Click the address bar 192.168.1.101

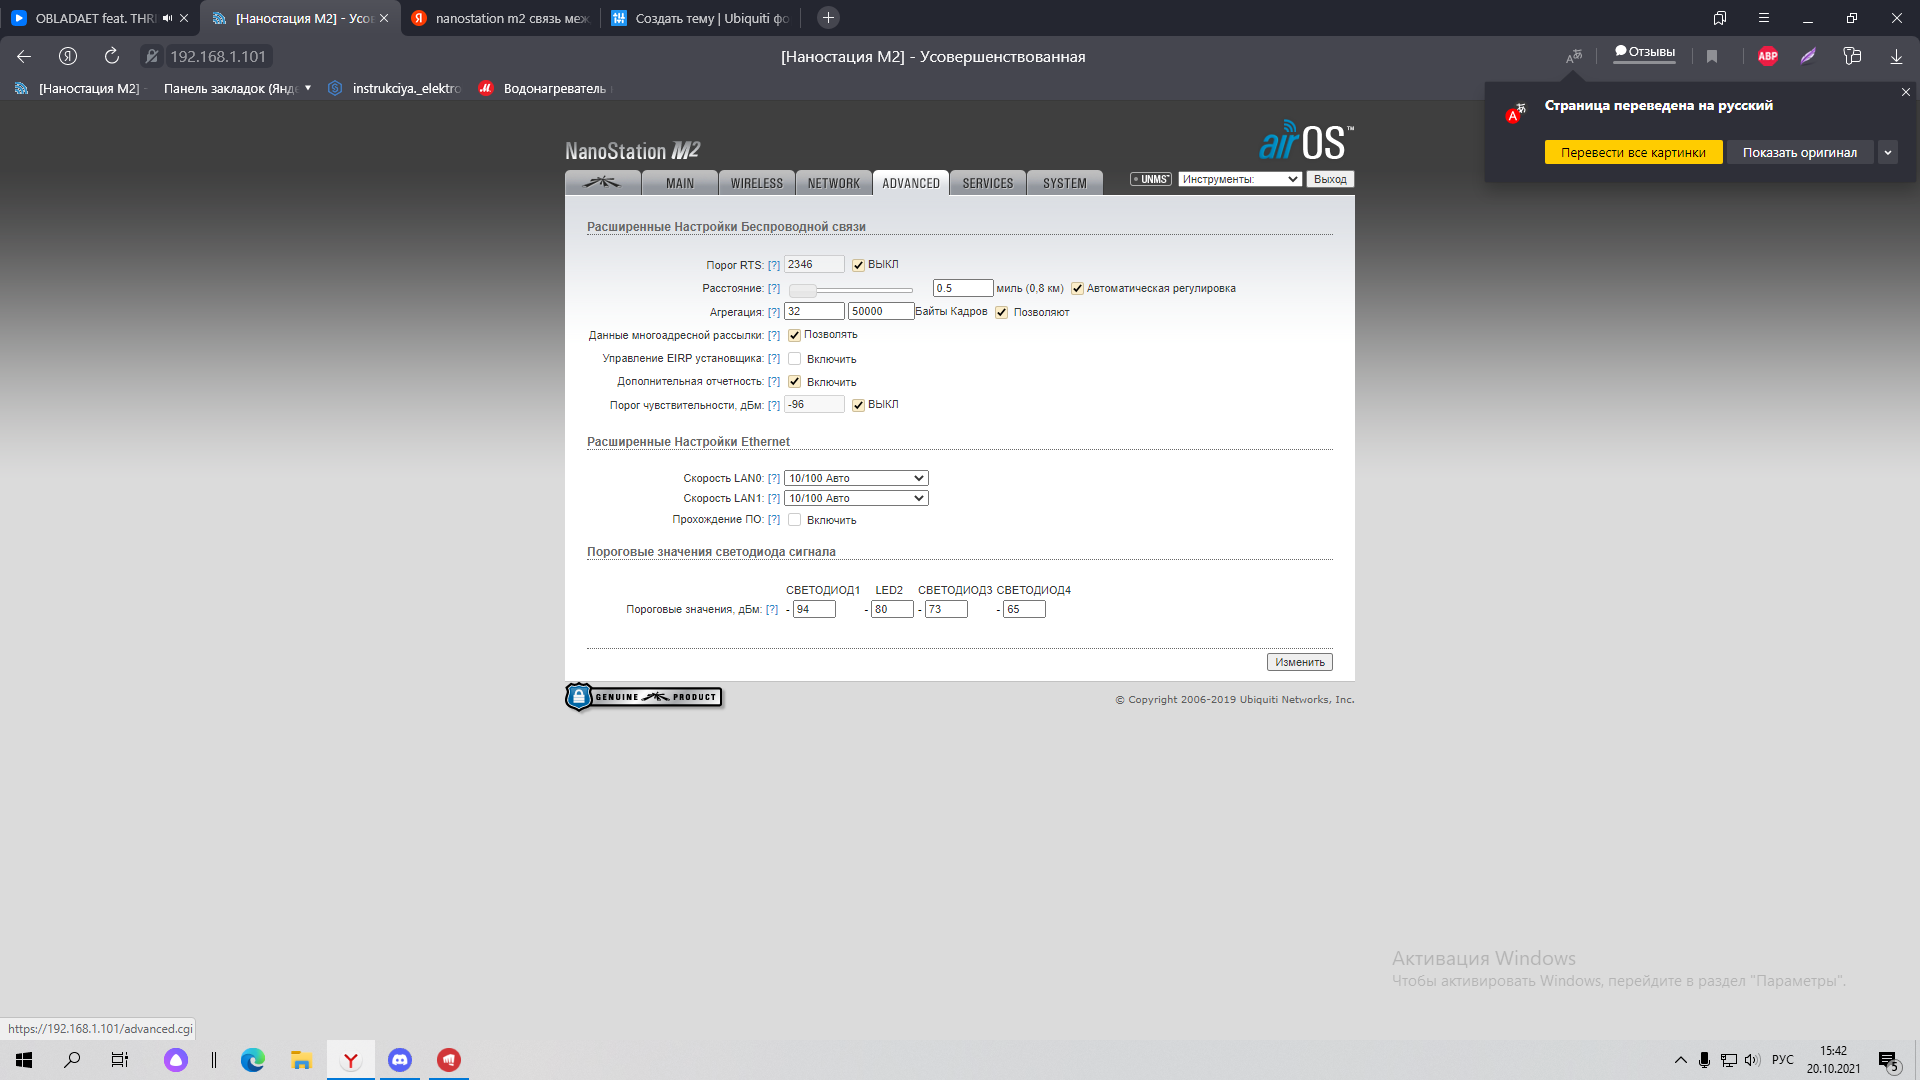click(x=218, y=56)
